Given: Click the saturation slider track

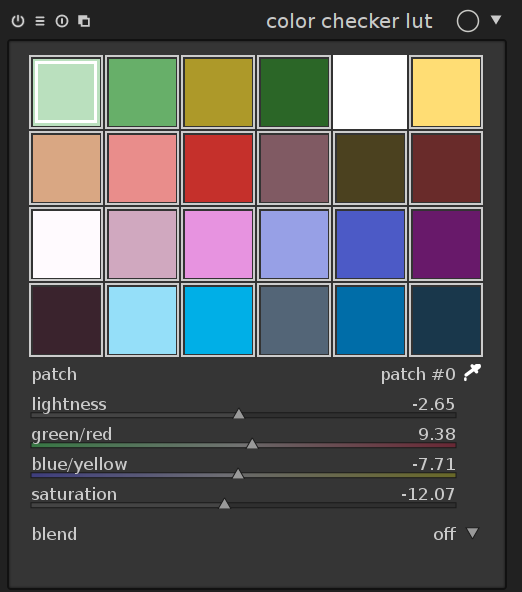Looking at the screenshot, I should click(244, 505).
